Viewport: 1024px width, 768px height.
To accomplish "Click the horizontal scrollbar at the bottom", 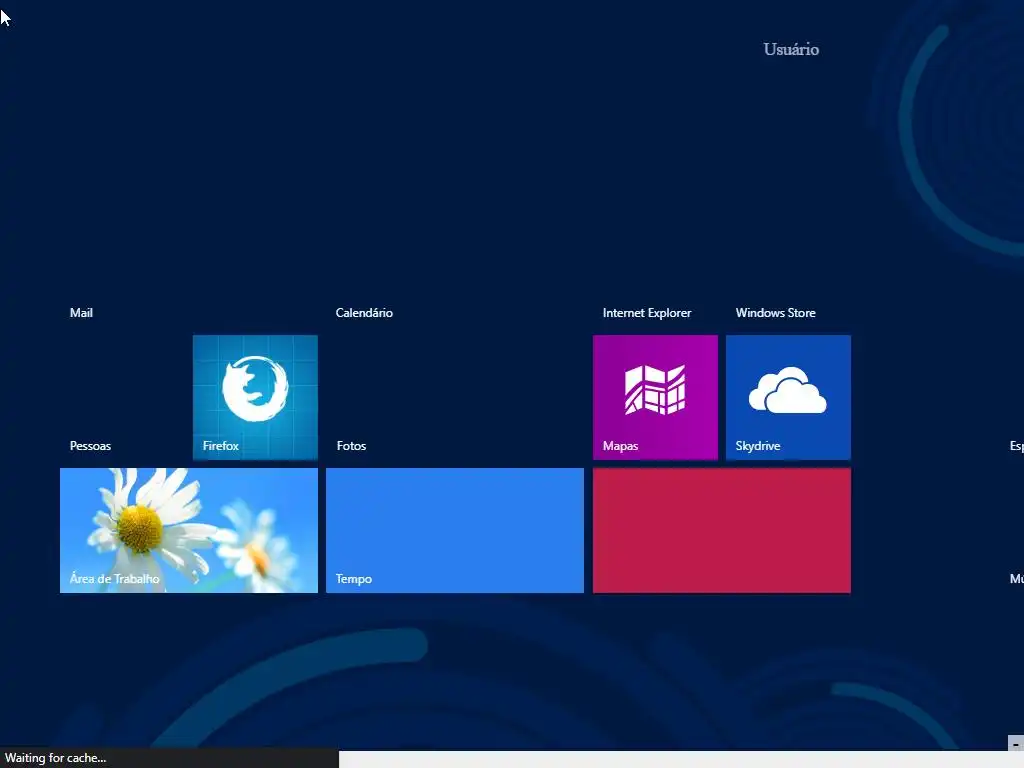I will pyautogui.click(x=681, y=760).
